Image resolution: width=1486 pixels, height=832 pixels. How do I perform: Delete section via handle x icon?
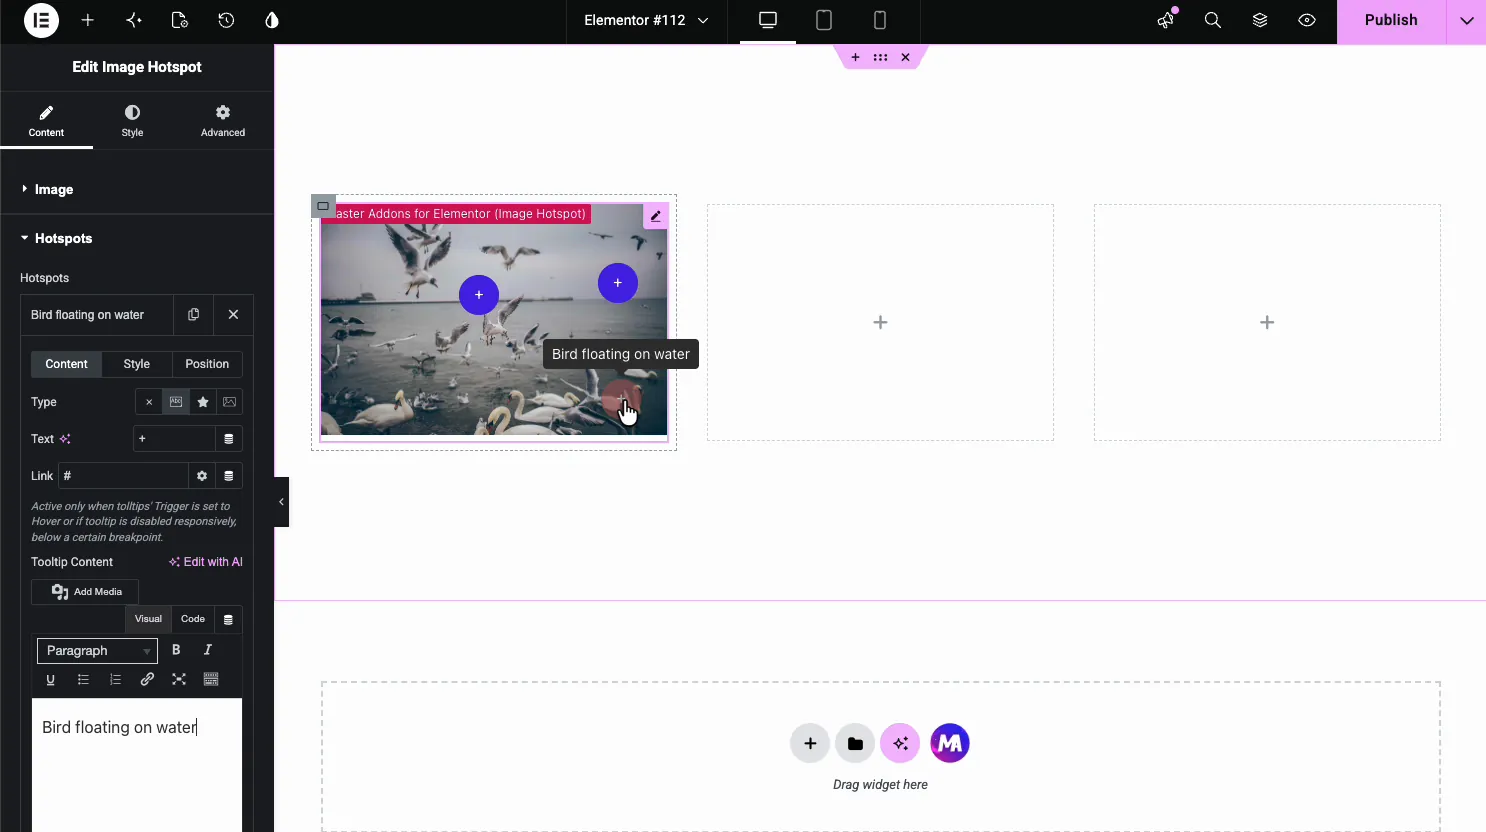tap(905, 57)
